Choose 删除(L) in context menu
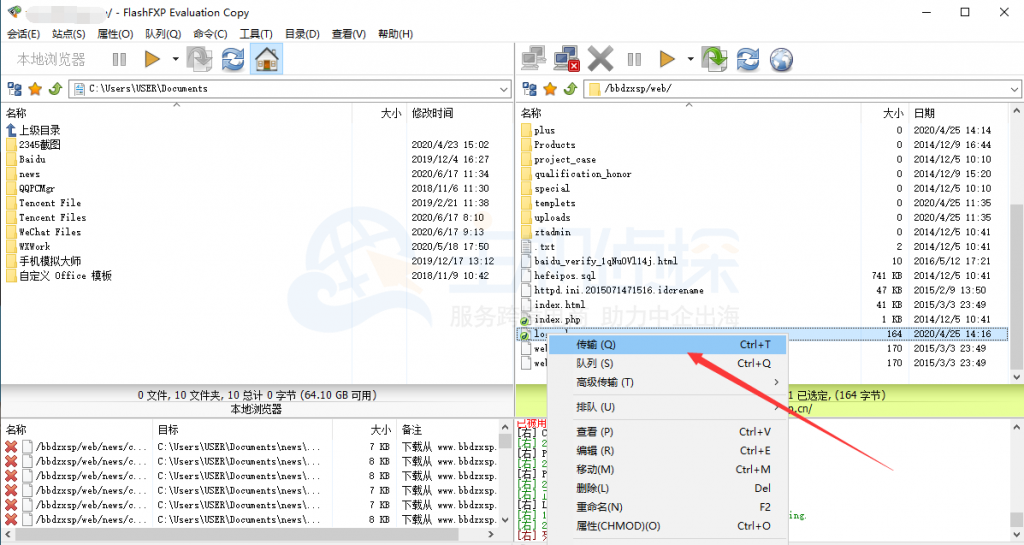This screenshot has height=545, width=1024. (667, 488)
